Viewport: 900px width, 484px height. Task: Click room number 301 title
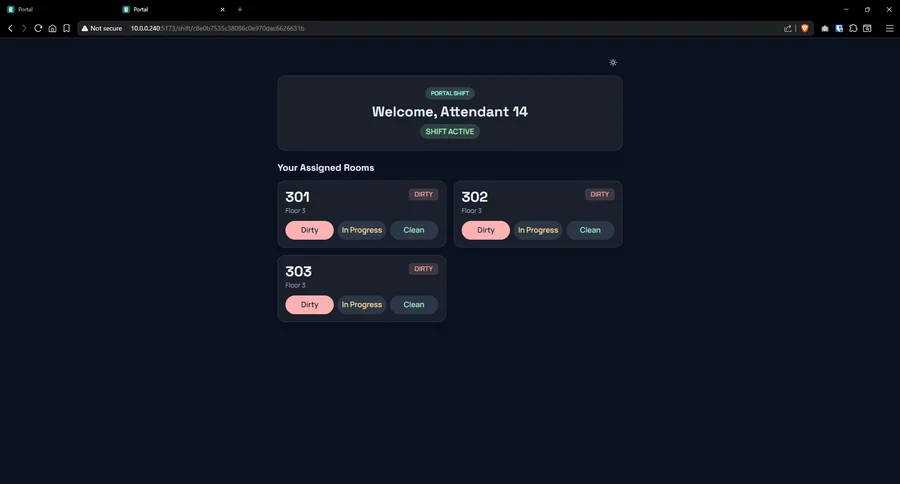(297, 197)
